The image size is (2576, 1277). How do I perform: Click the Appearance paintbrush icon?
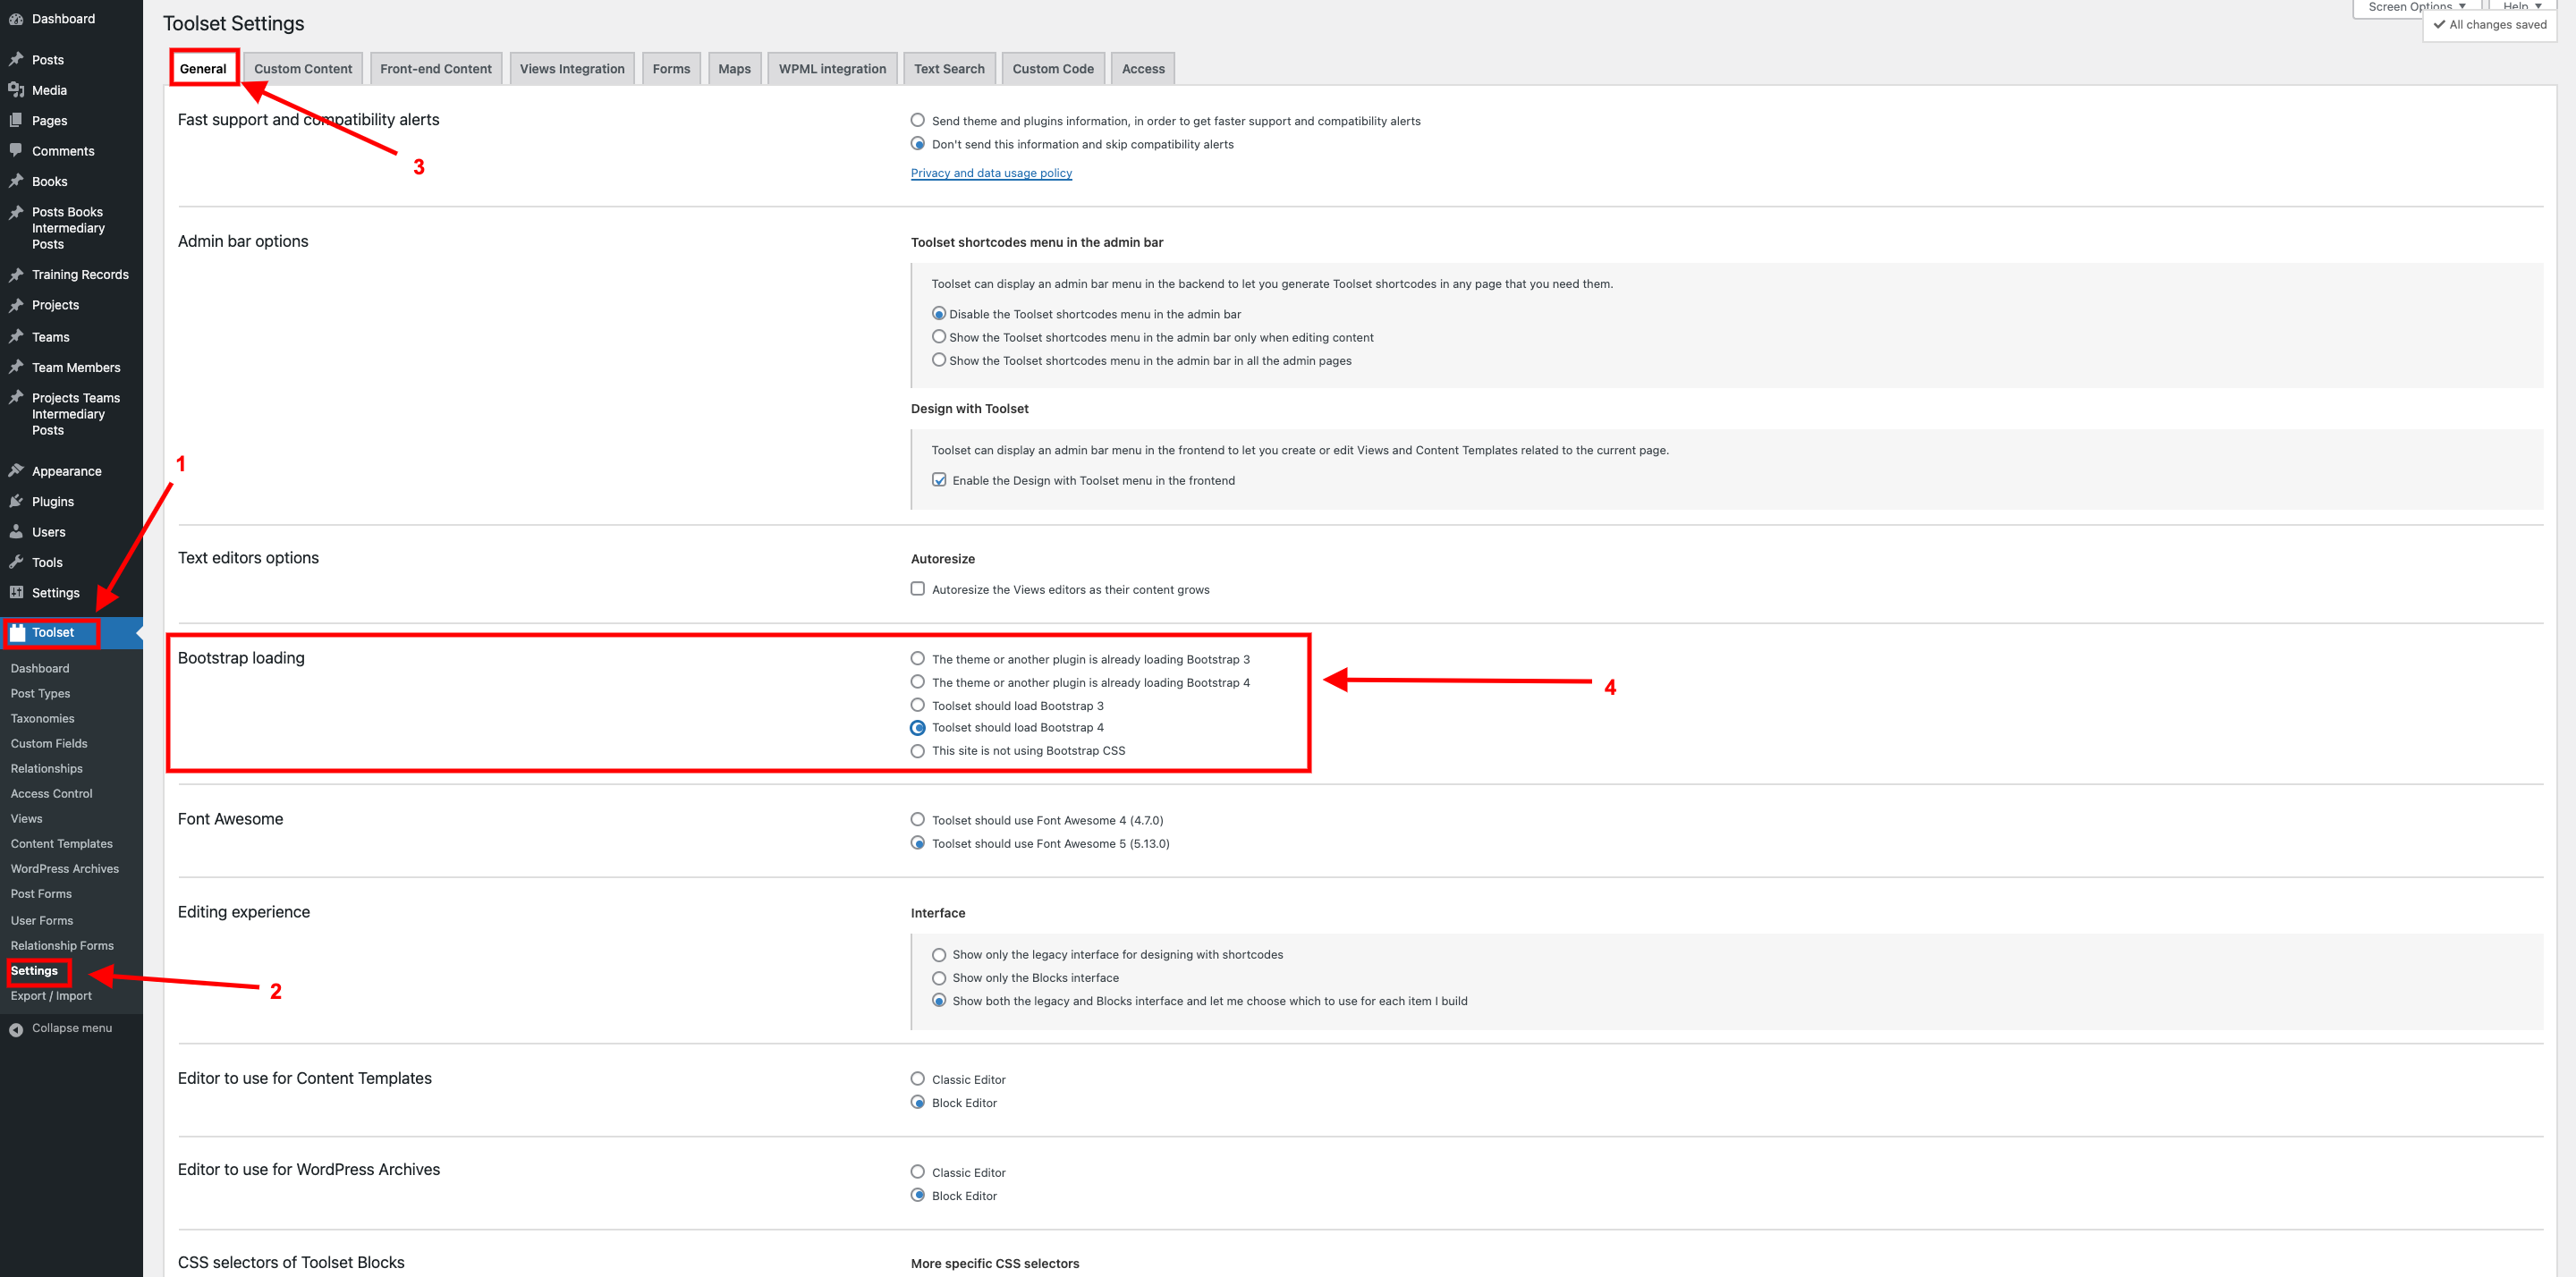click(16, 471)
